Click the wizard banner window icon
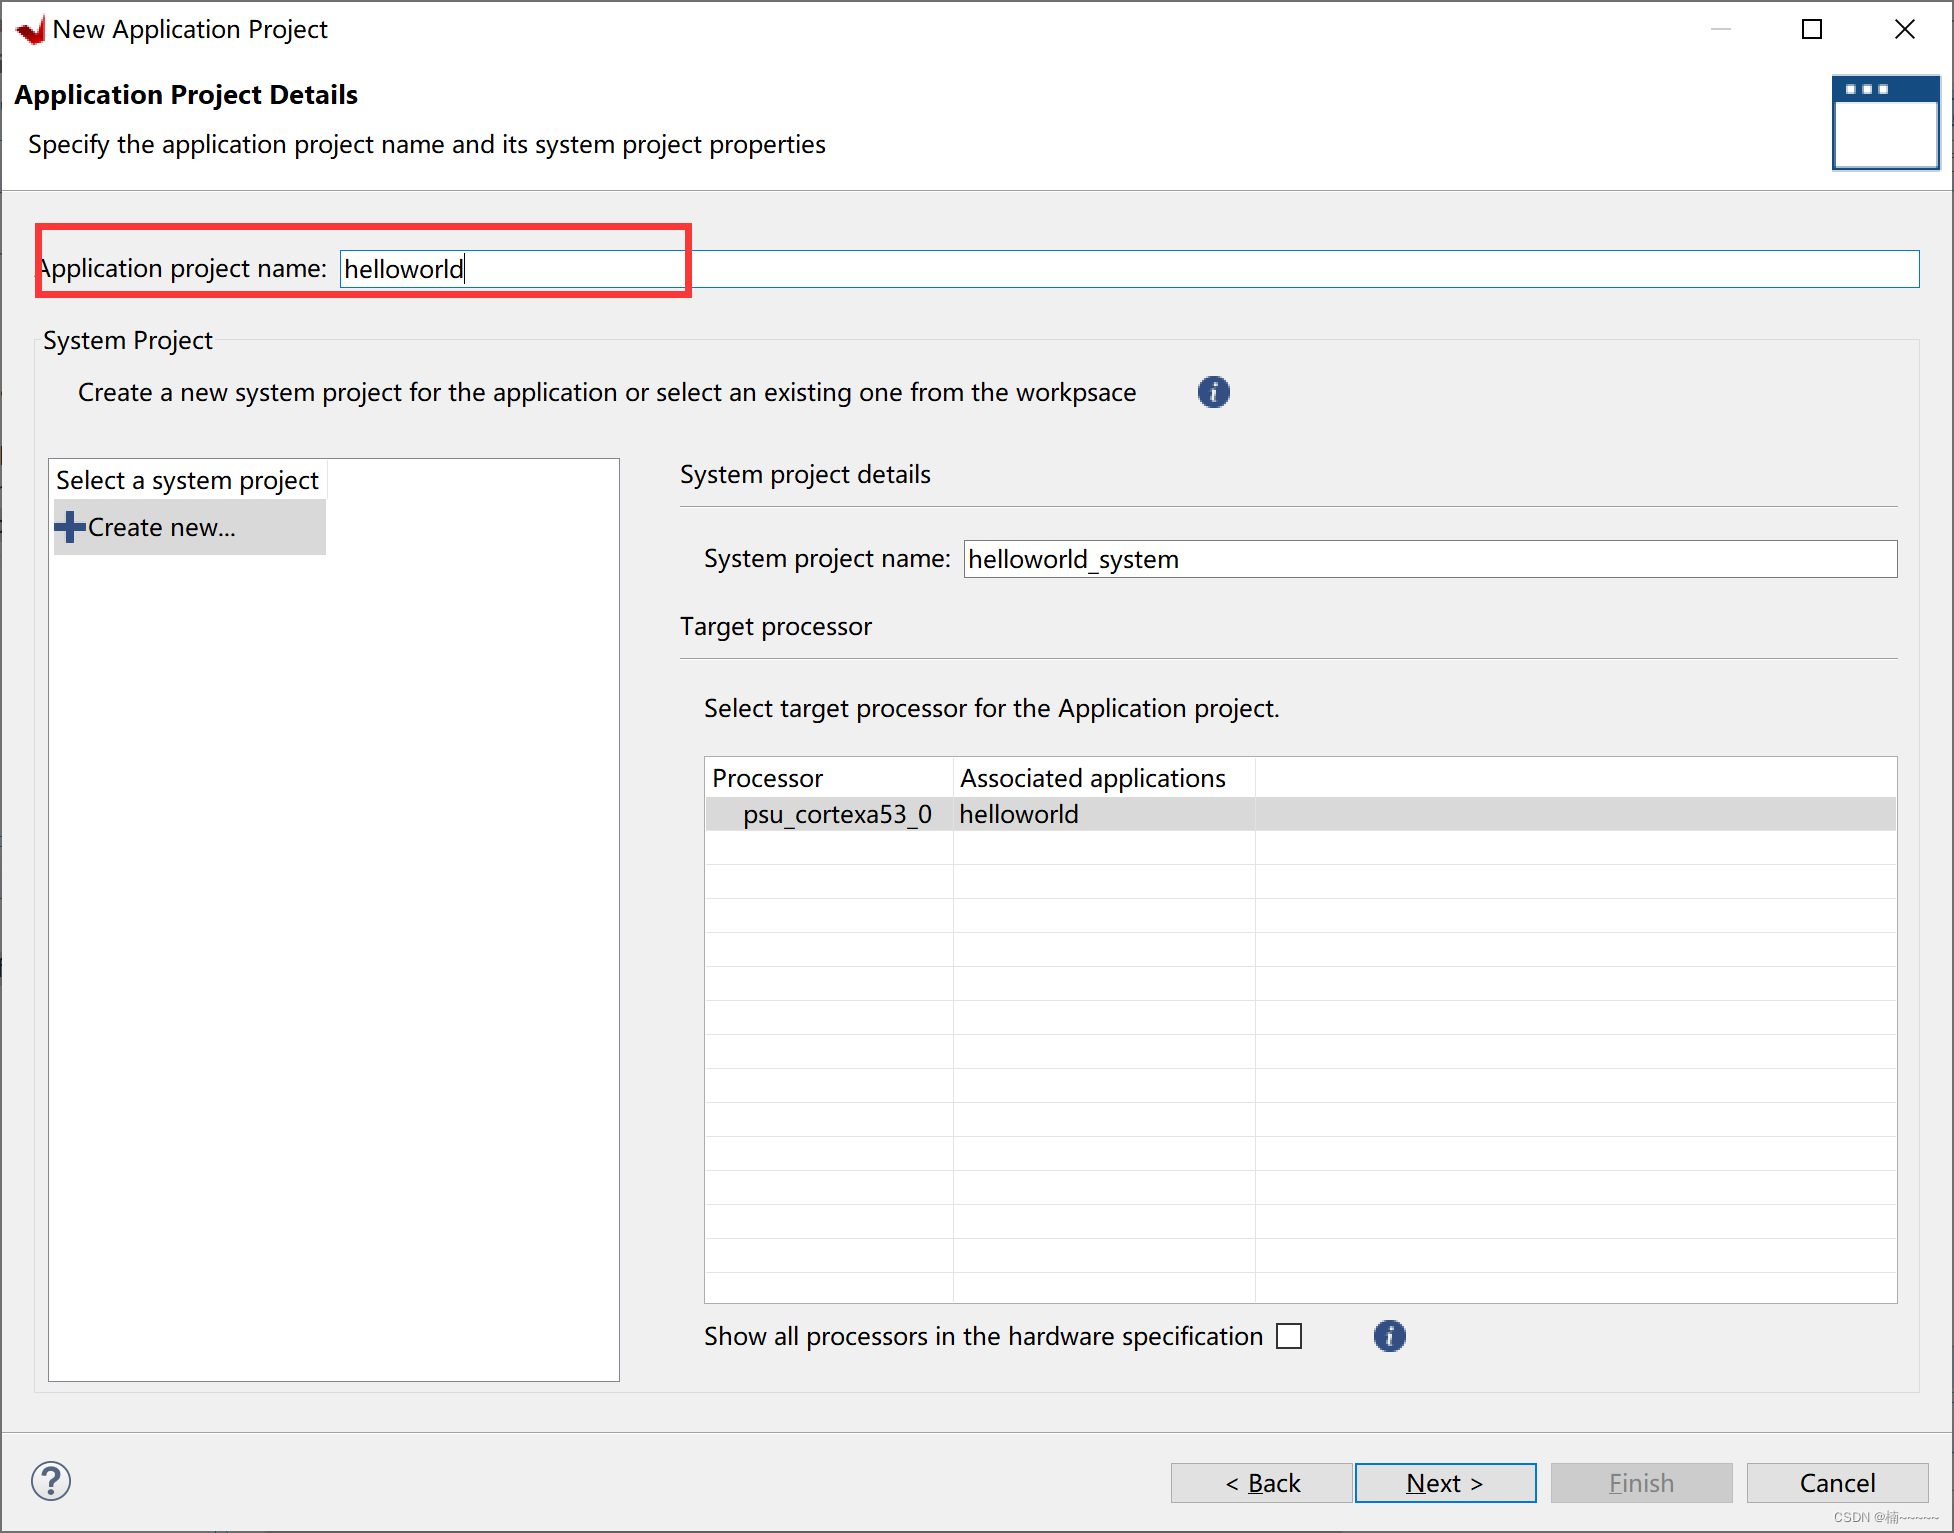 [x=1885, y=122]
